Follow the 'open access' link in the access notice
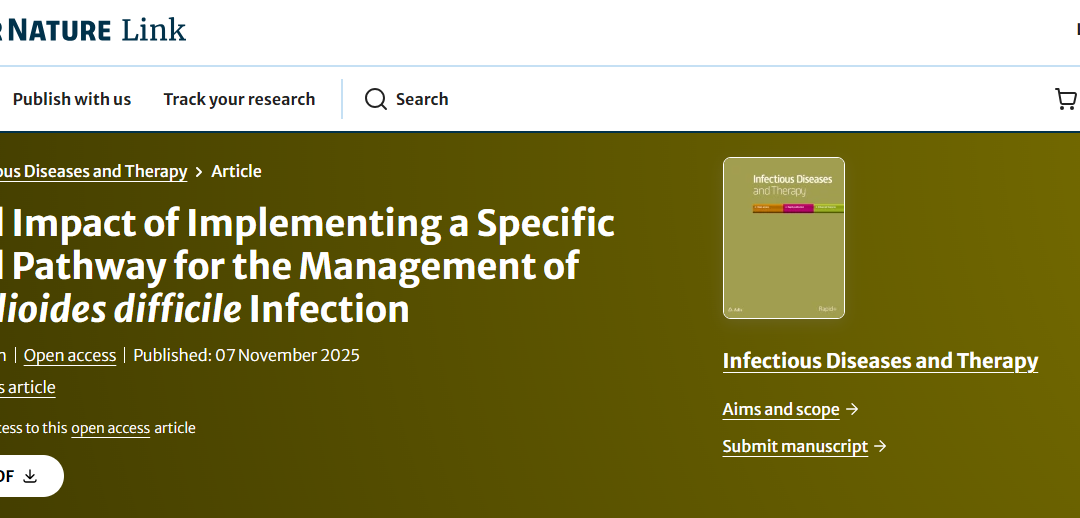This screenshot has width=1080, height=518. coord(110,428)
